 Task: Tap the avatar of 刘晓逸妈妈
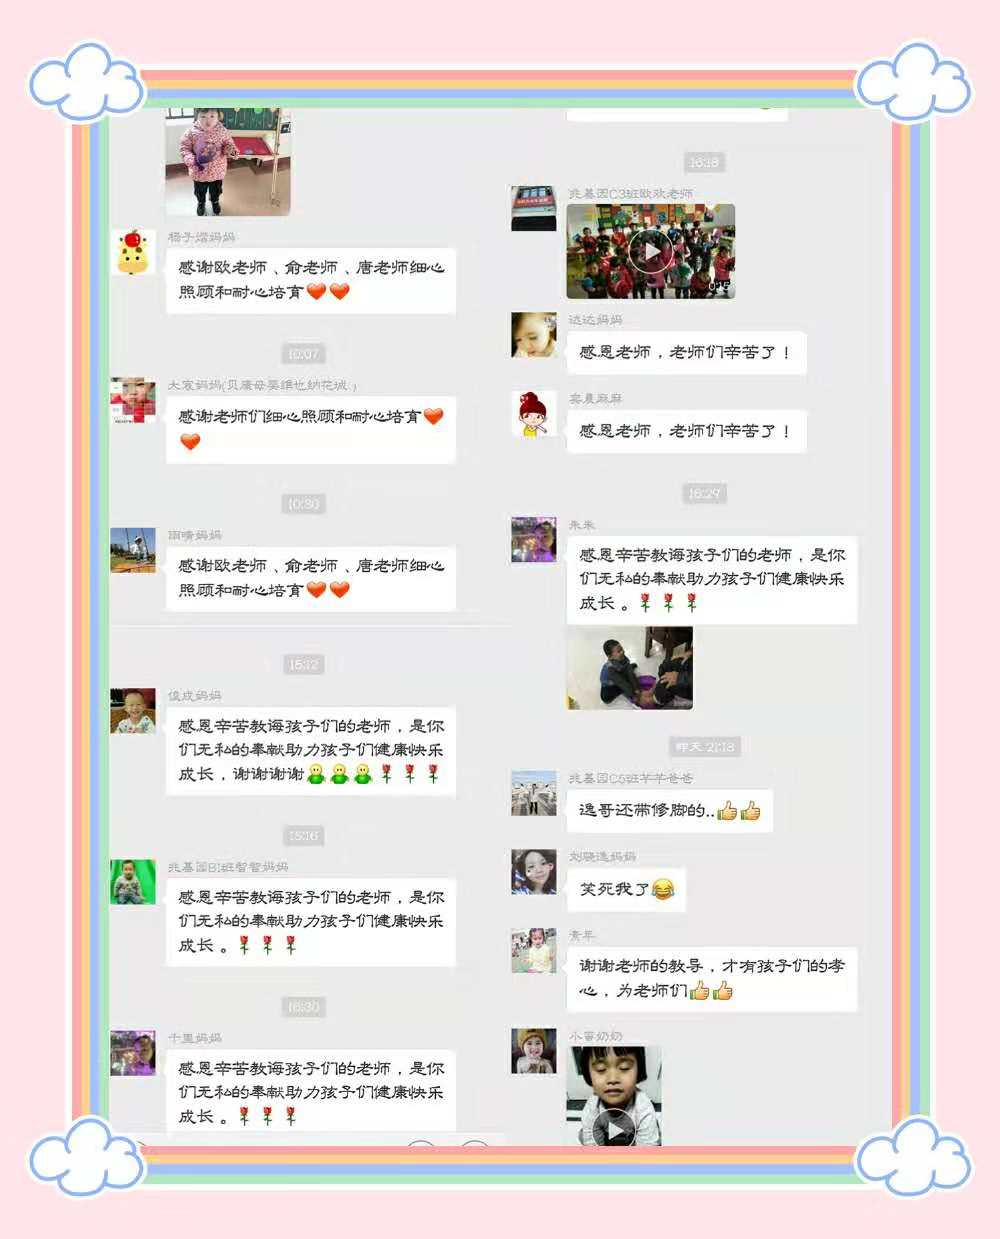point(534,872)
